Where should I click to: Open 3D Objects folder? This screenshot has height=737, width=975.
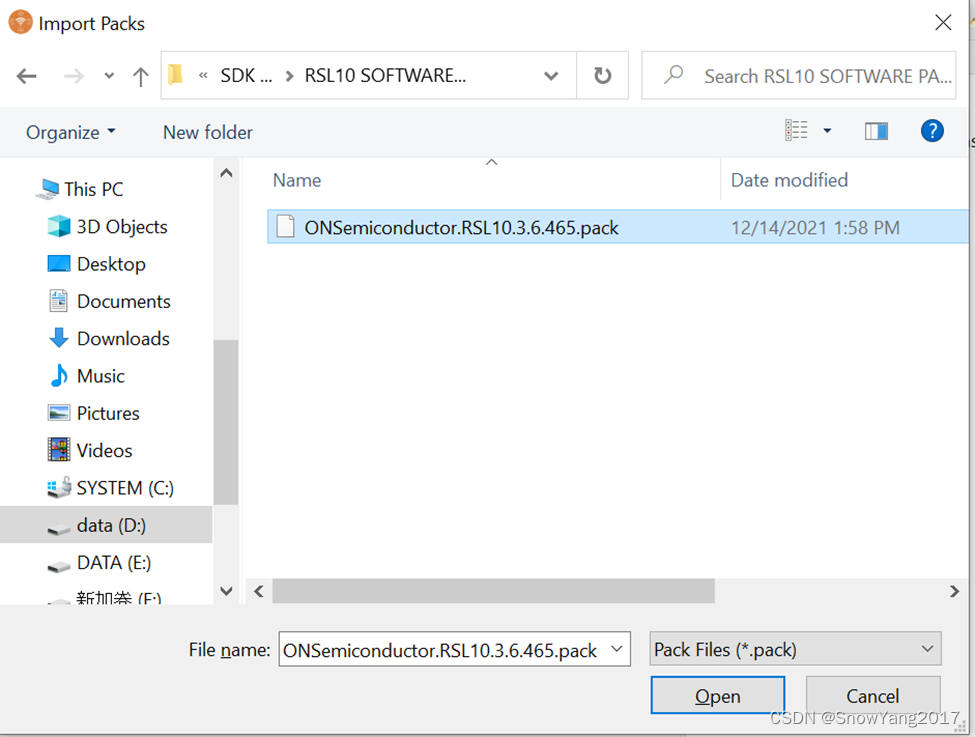click(x=122, y=226)
